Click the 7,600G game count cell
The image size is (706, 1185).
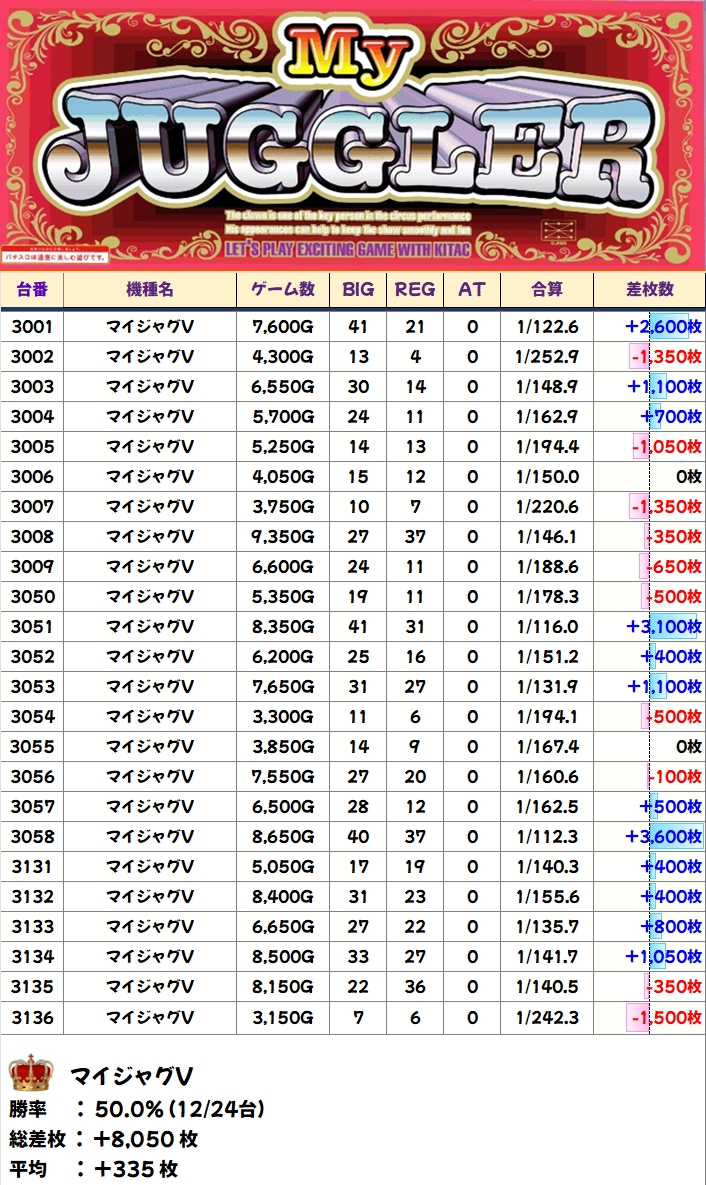(283, 326)
